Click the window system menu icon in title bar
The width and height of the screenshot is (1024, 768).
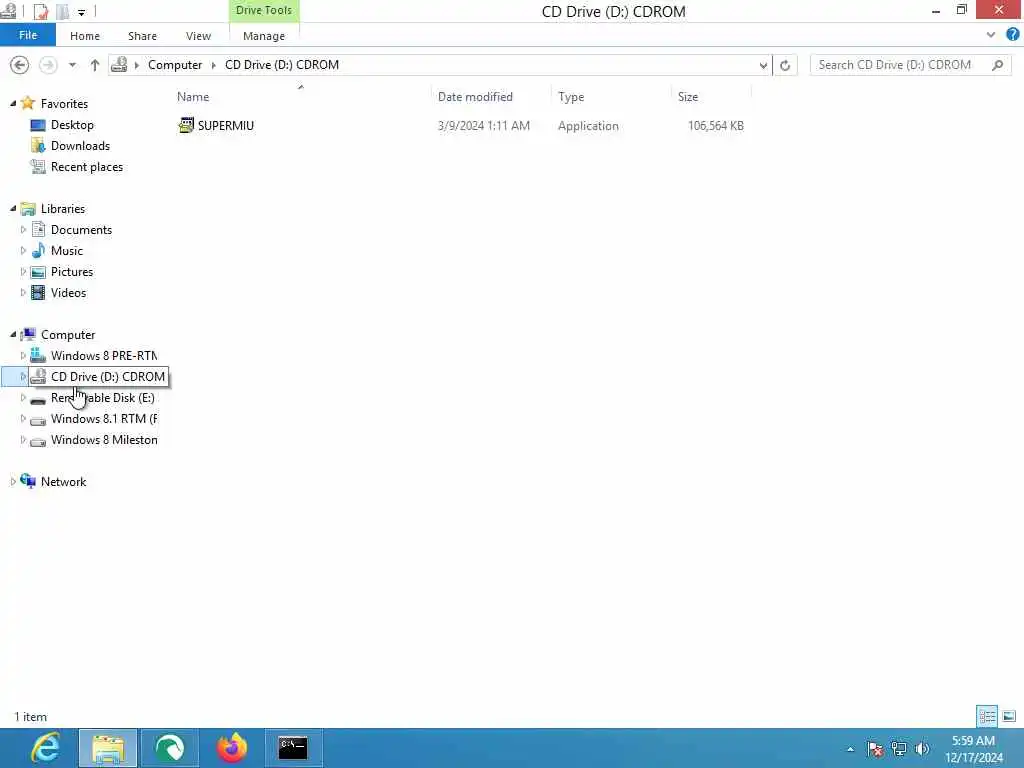pyautogui.click(x=8, y=10)
